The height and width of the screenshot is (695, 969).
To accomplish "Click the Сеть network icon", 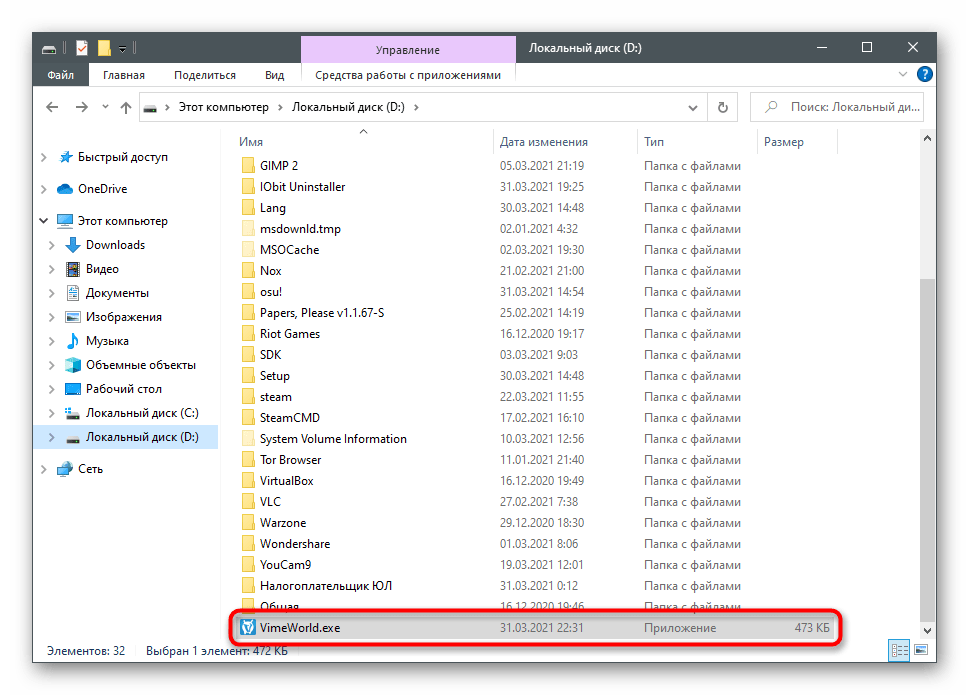I will (65, 469).
